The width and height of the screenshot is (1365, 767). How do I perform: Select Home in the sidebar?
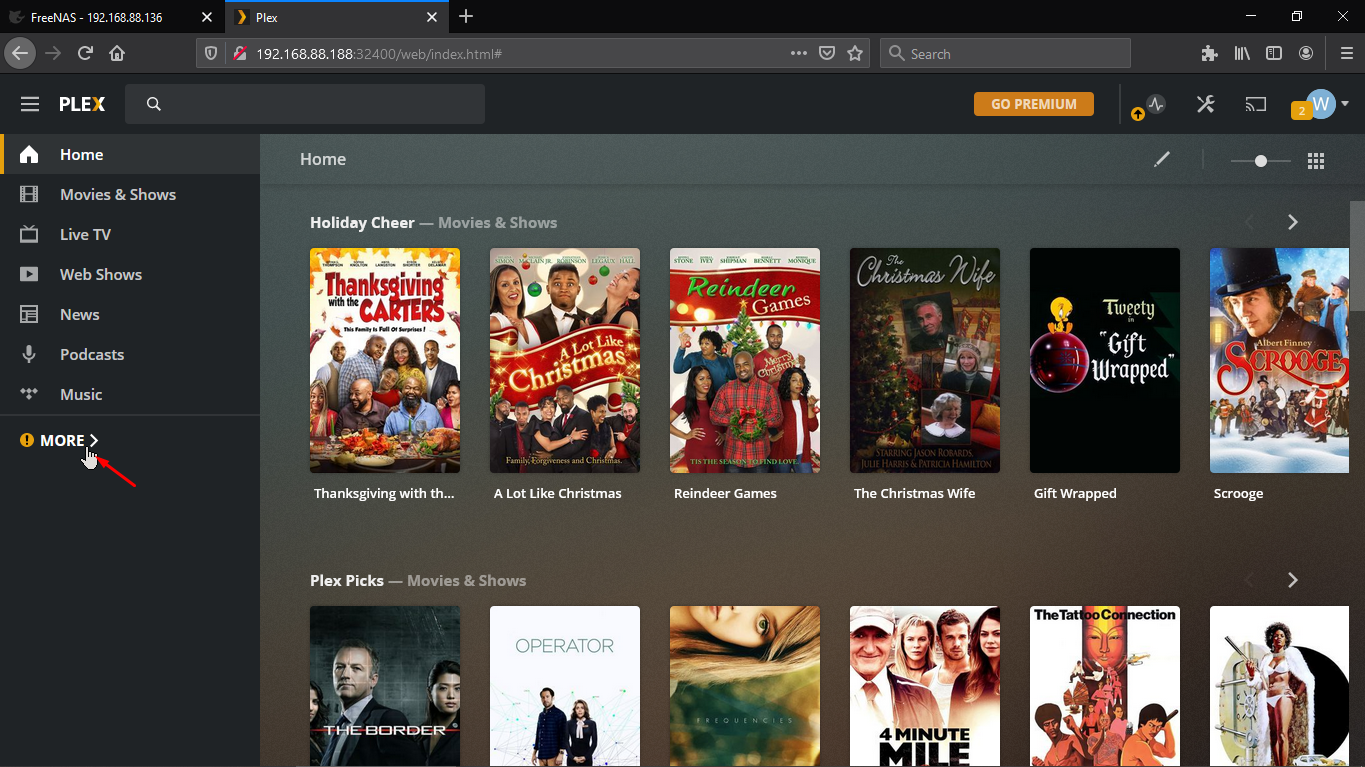pyautogui.click(x=130, y=154)
